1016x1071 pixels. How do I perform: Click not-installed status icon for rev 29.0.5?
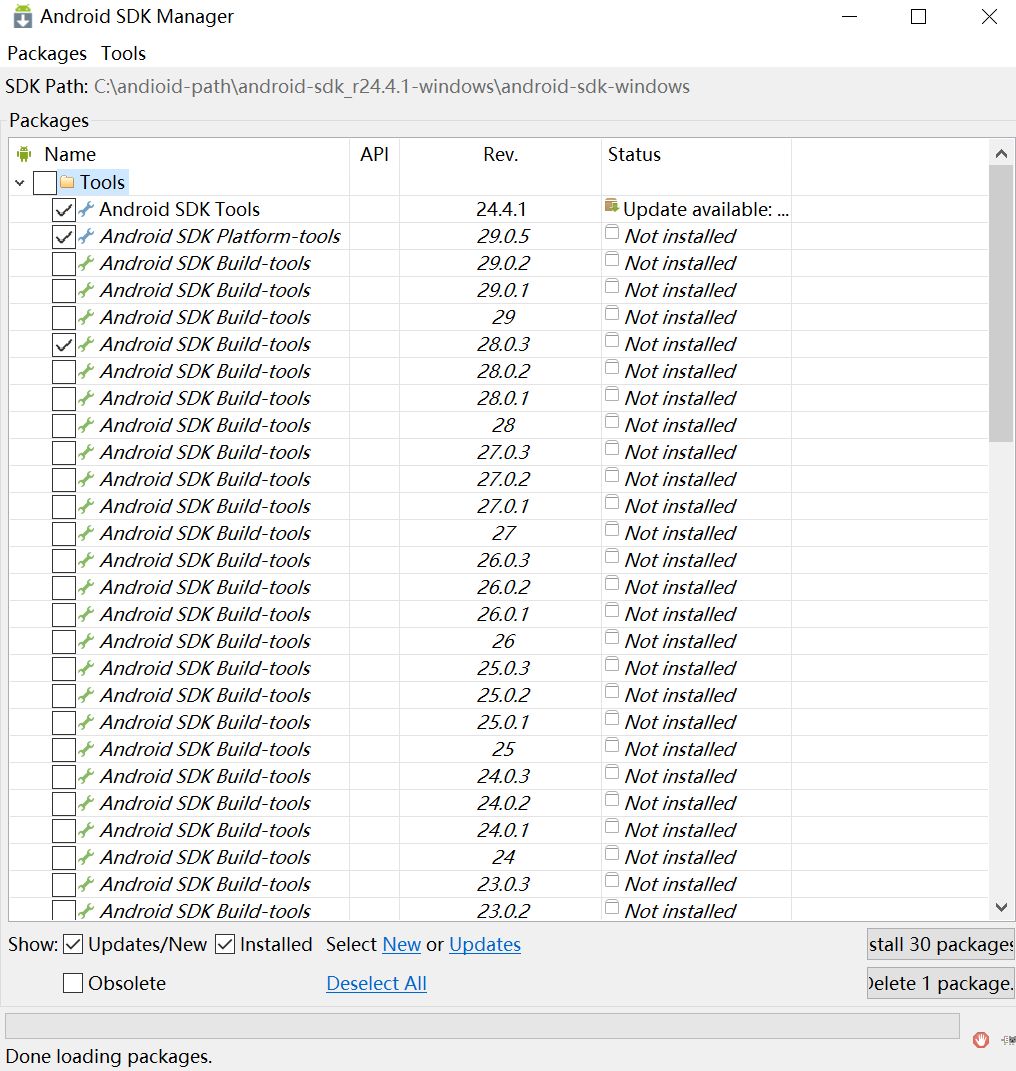(612, 233)
